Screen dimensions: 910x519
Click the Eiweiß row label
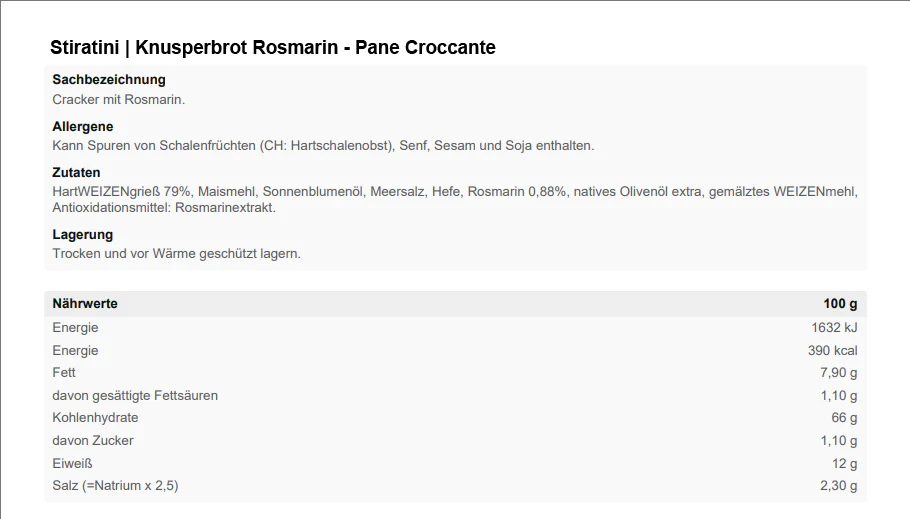click(x=72, y=464)
